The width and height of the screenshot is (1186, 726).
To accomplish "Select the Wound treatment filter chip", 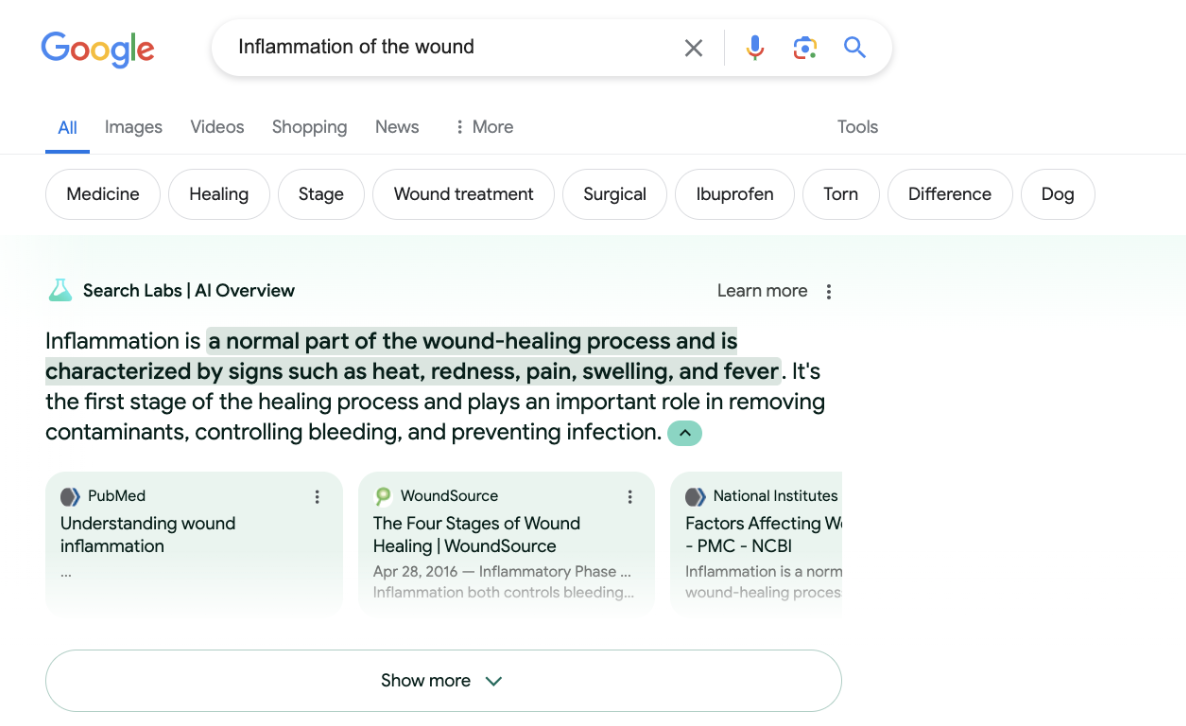I will [463, 194].
